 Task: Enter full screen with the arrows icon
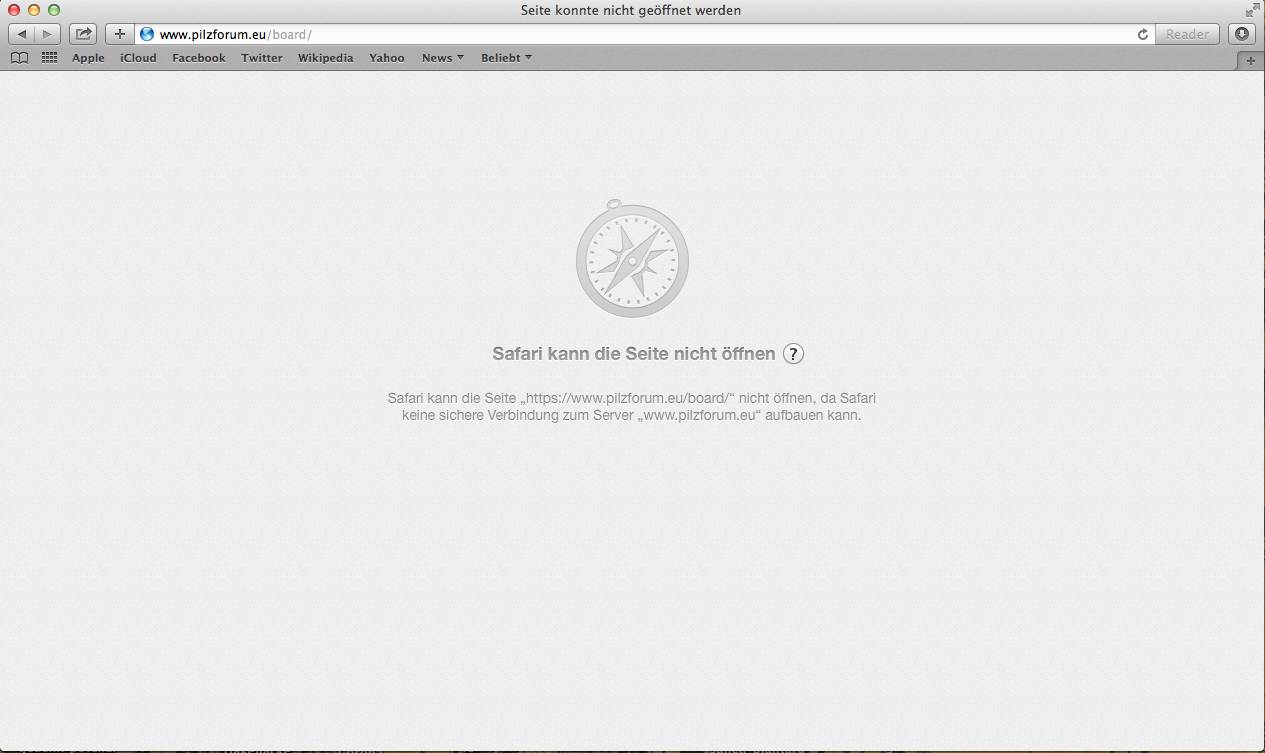pos(1252,10)
